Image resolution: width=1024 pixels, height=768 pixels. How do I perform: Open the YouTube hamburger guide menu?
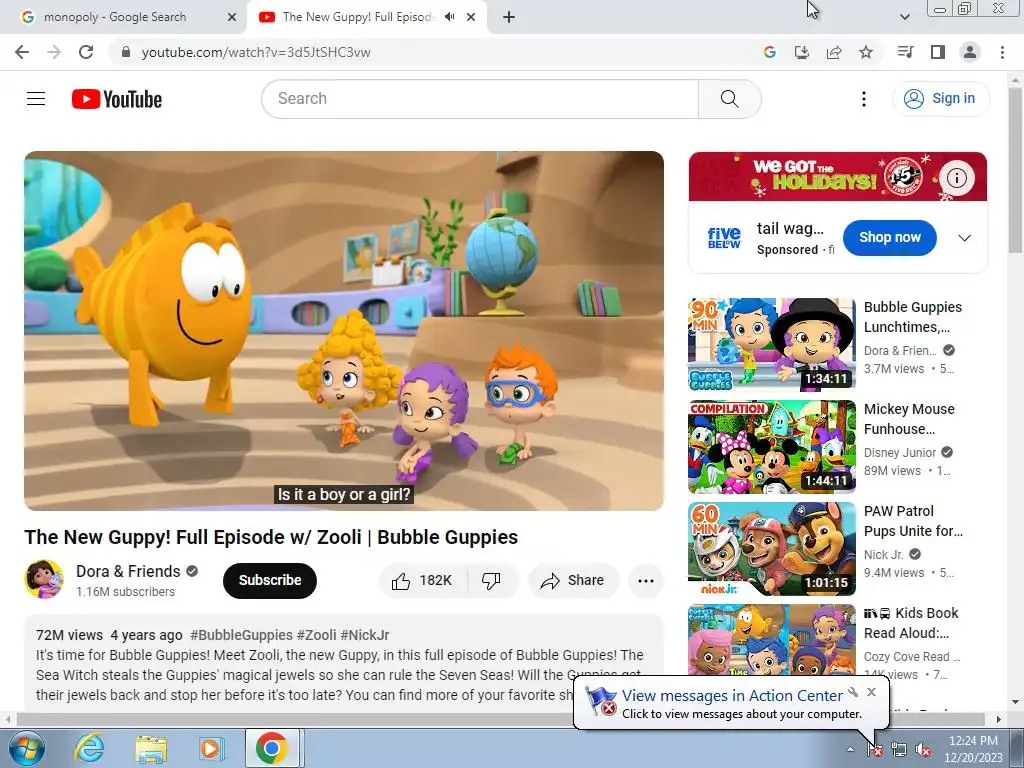click(x=36, y=99)
